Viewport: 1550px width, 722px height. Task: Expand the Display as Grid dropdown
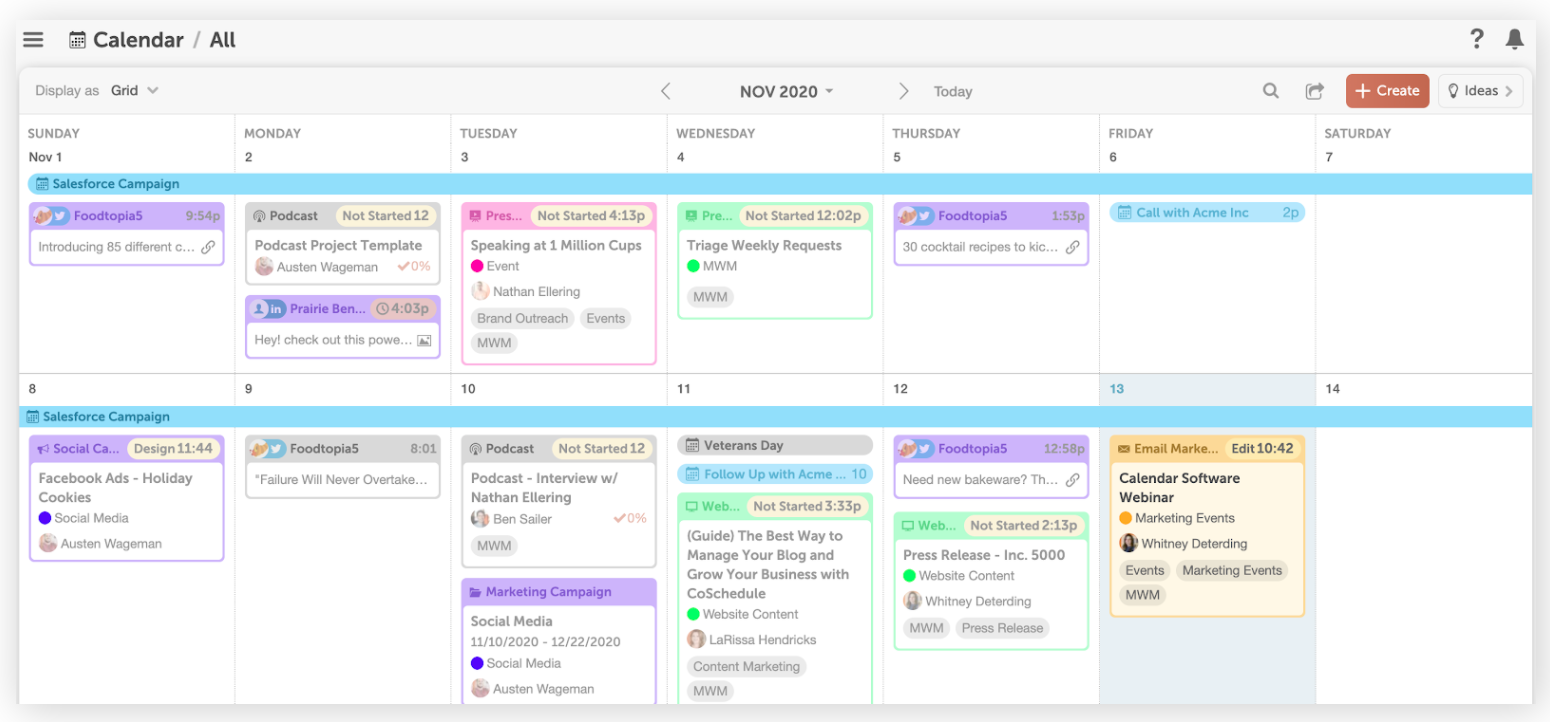(135, 90)
